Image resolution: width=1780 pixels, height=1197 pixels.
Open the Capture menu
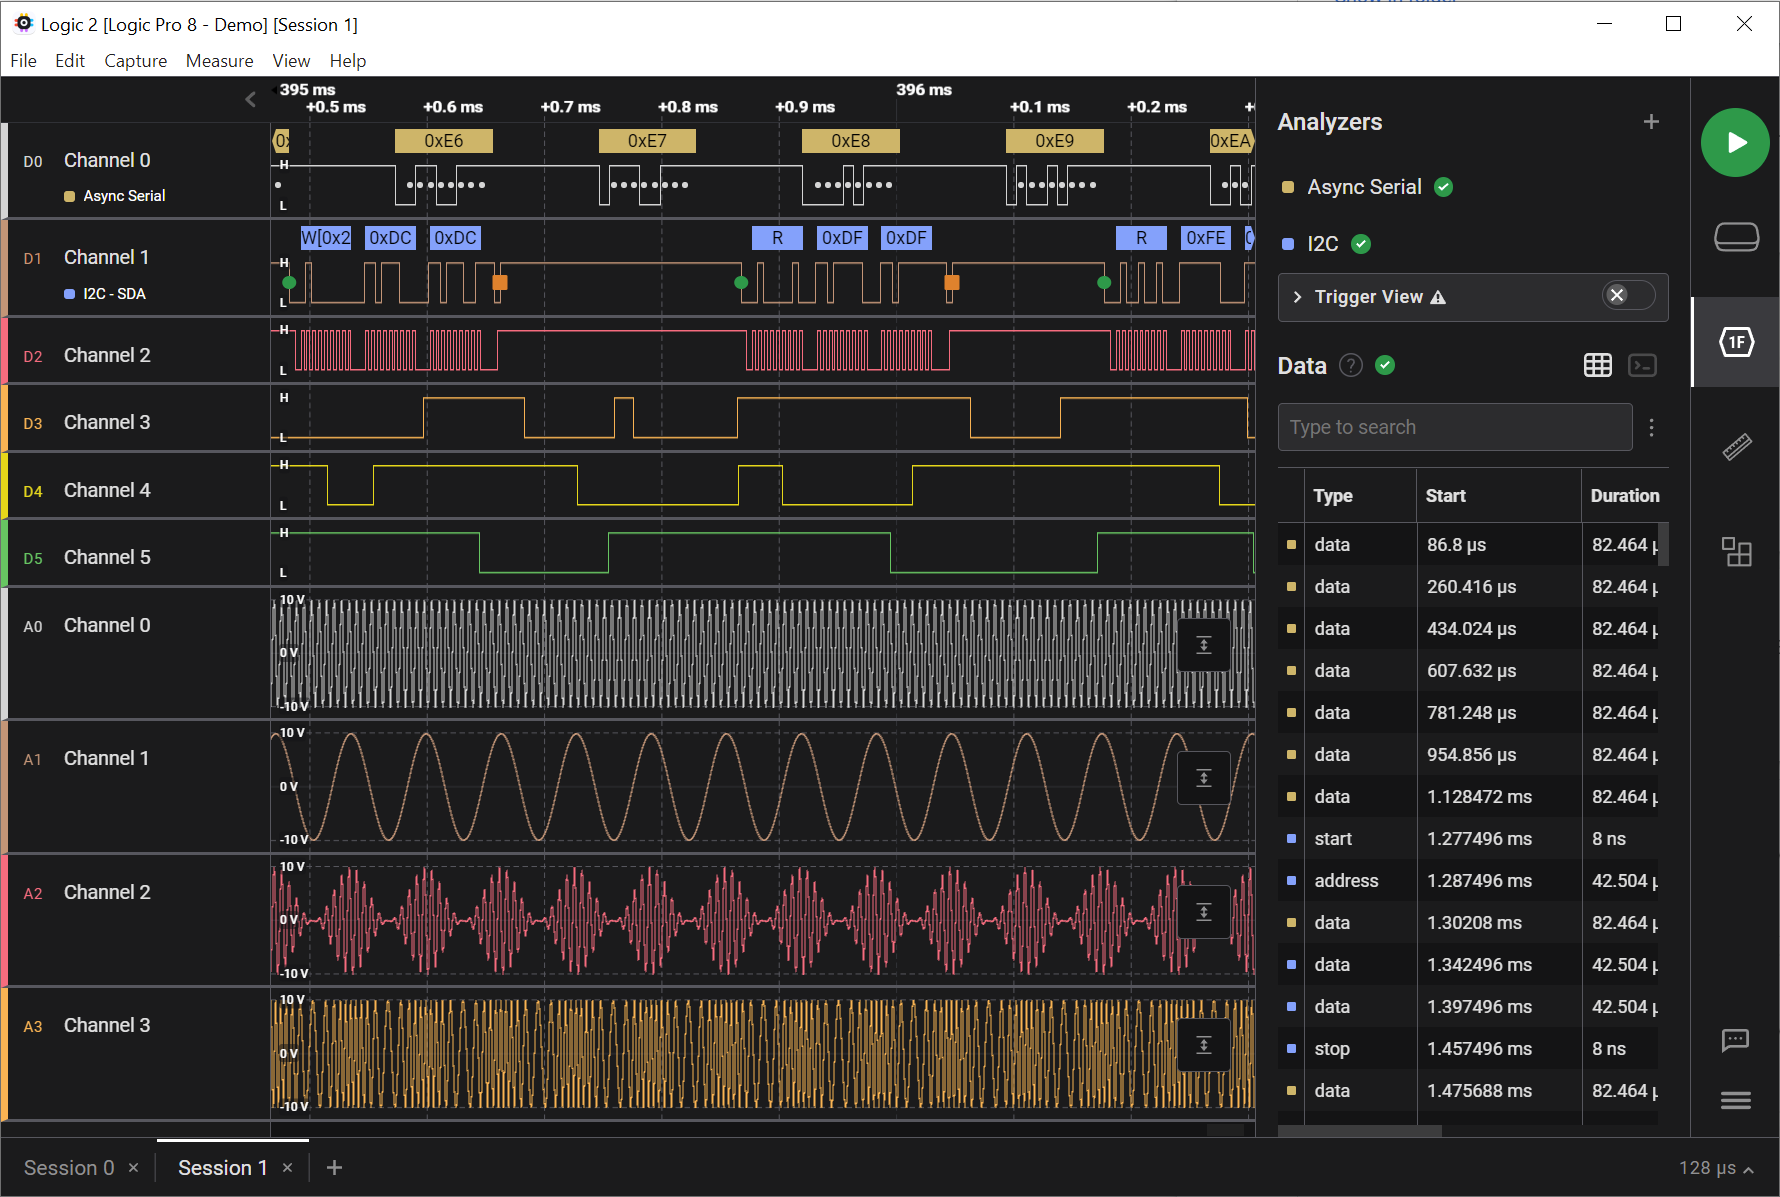point(135,61)
